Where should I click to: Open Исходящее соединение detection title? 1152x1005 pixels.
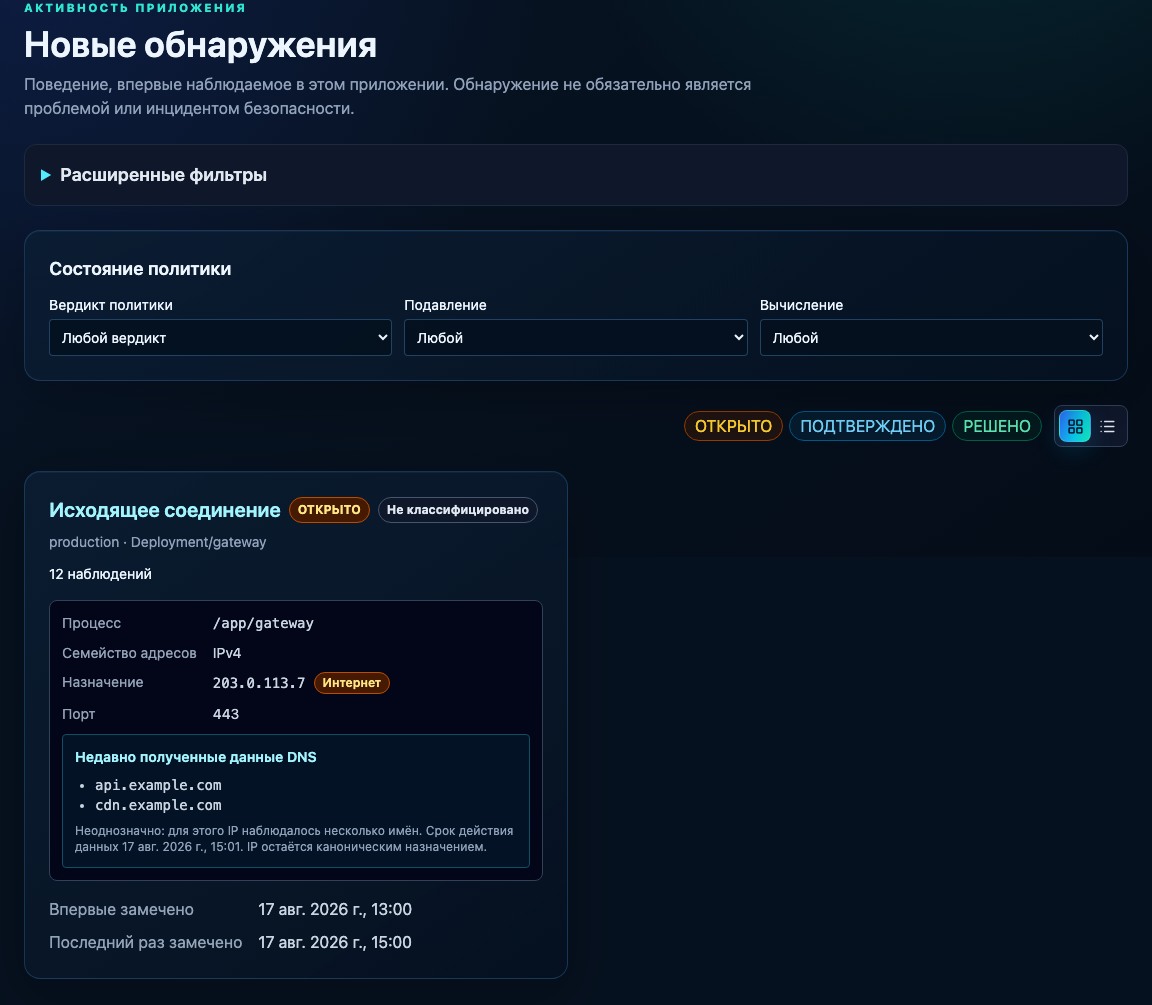pyautogui.click(x=165, y=510)
